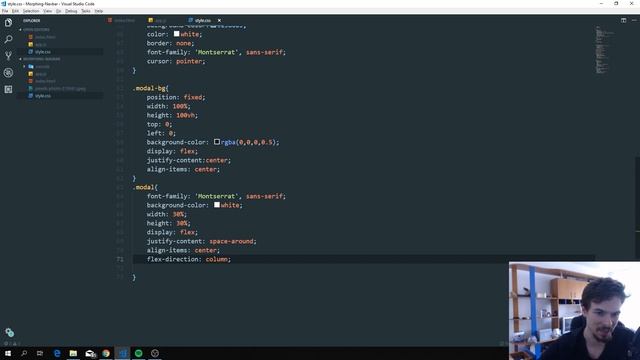Screen dimensions: 640x360
Task: Open the Windows Start menu
Action: (8, 353)
